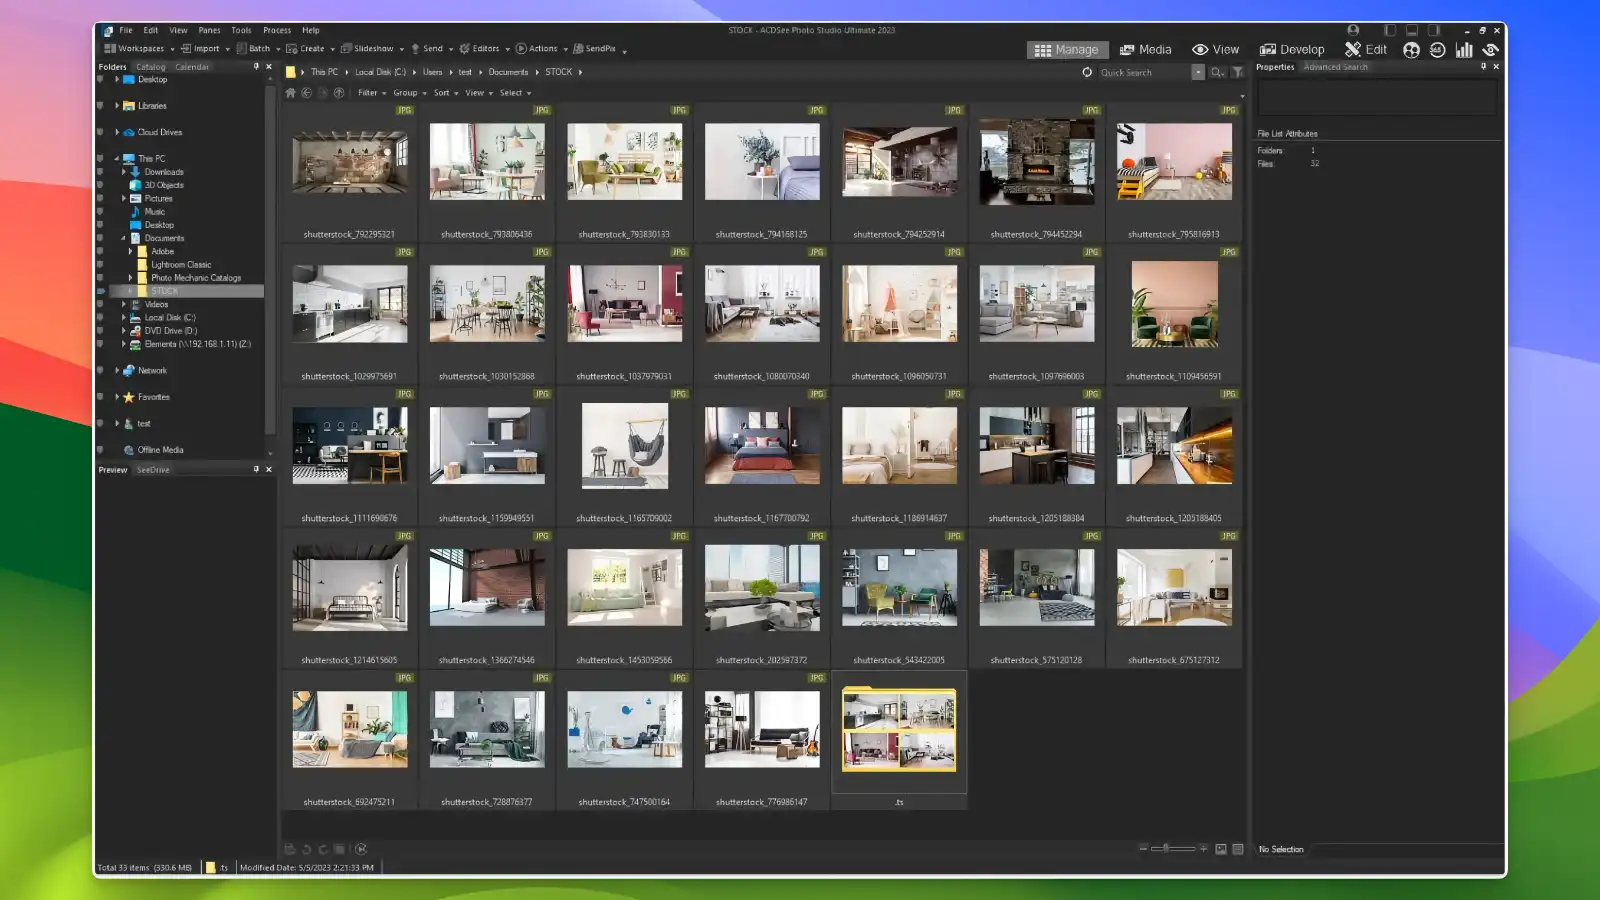Click STOCK in the breadcrumb path
Viewport: 1600px width, 900px height.
pos(559,72)
